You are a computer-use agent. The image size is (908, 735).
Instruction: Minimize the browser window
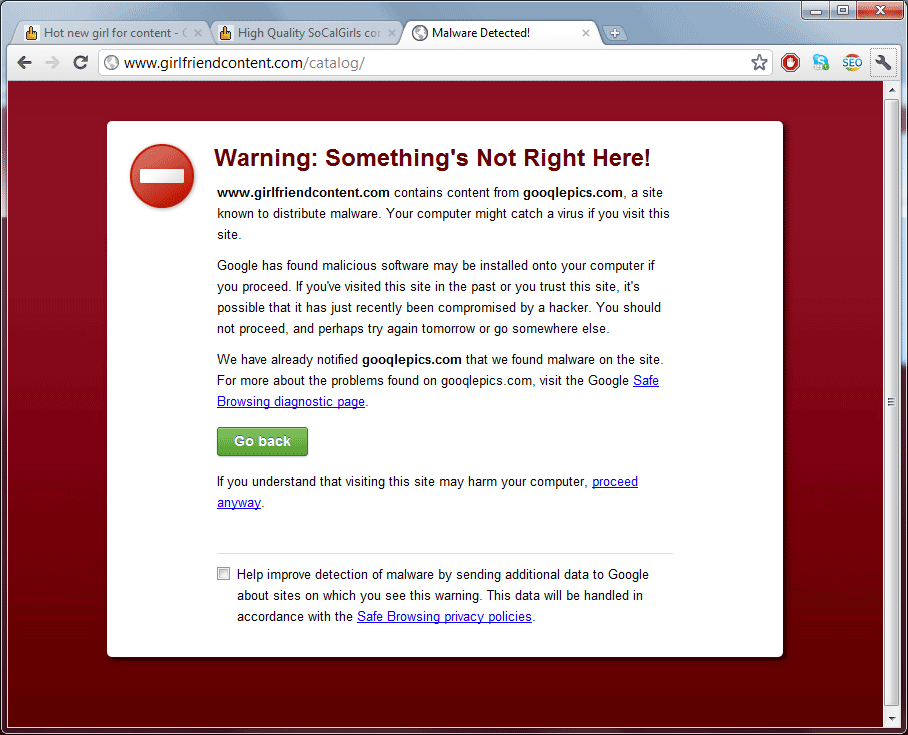[816, 10]
